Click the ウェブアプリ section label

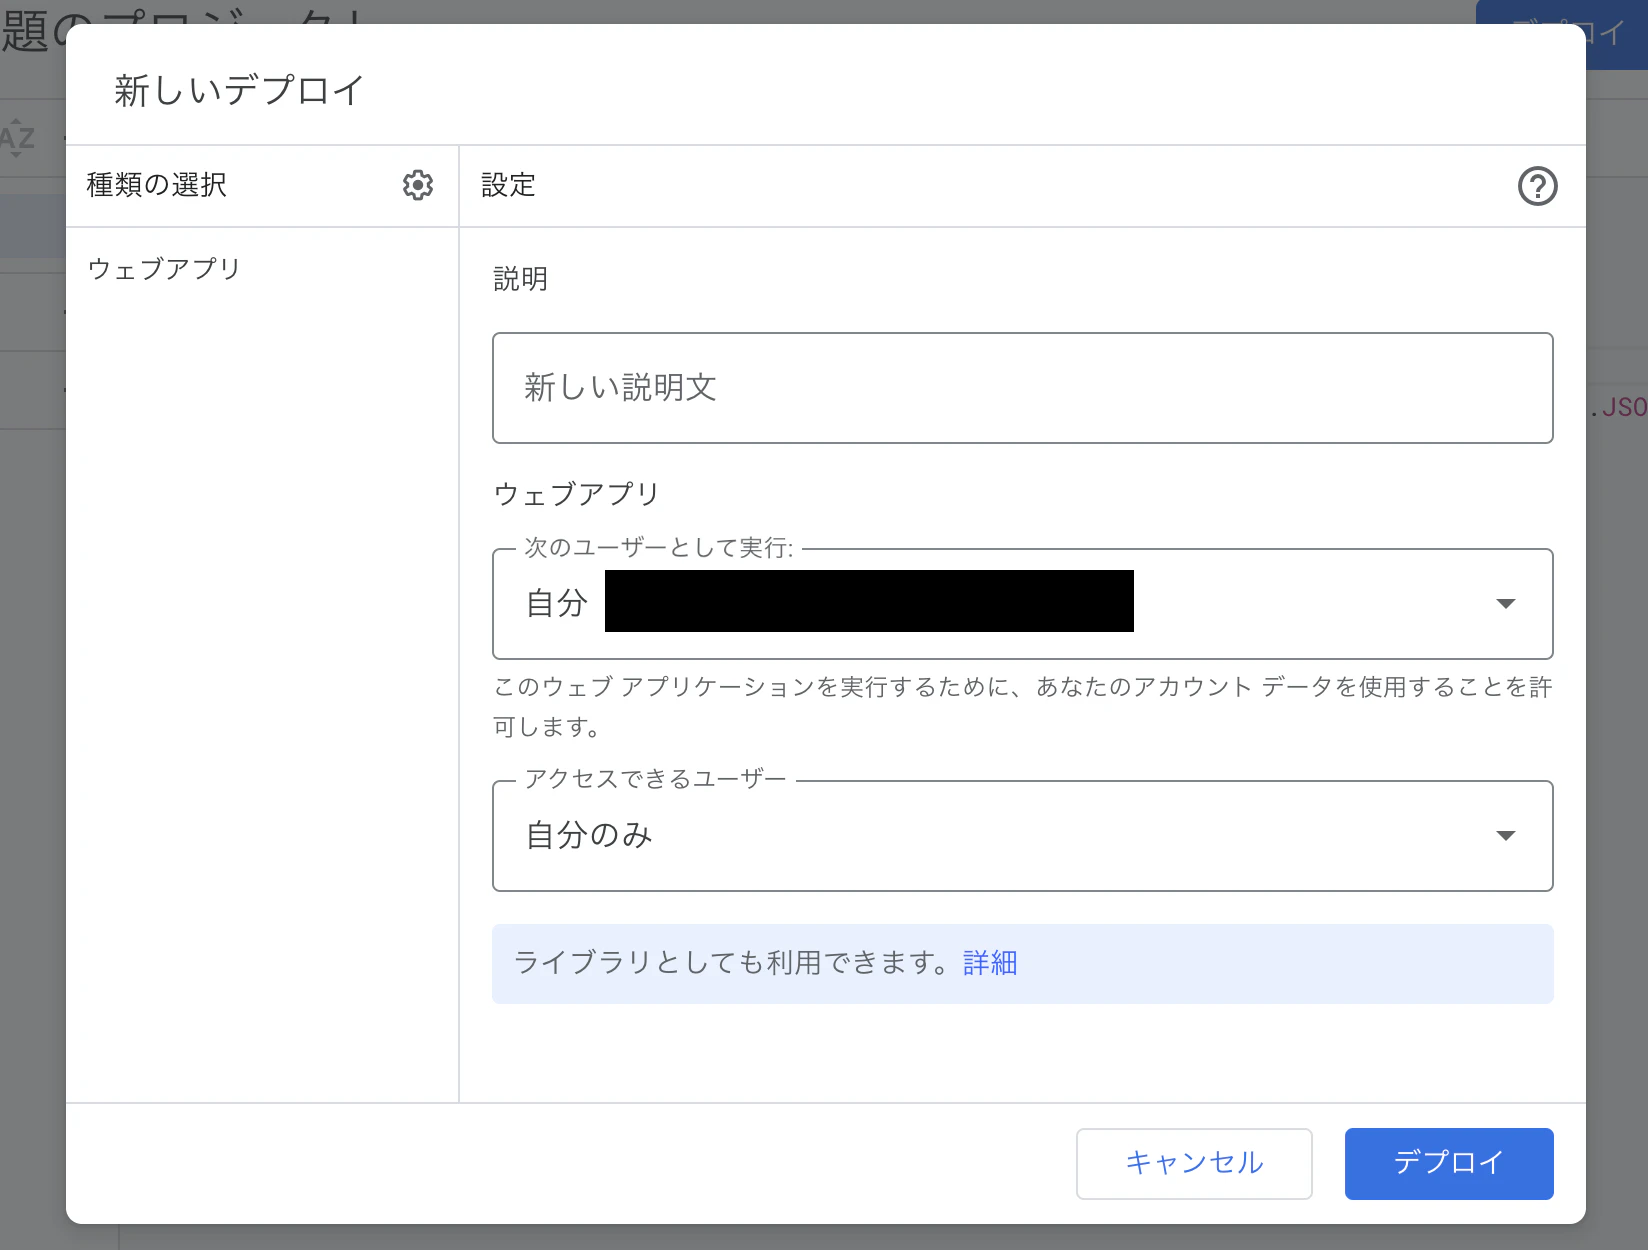pyautogui.click(x=576, y=492)
